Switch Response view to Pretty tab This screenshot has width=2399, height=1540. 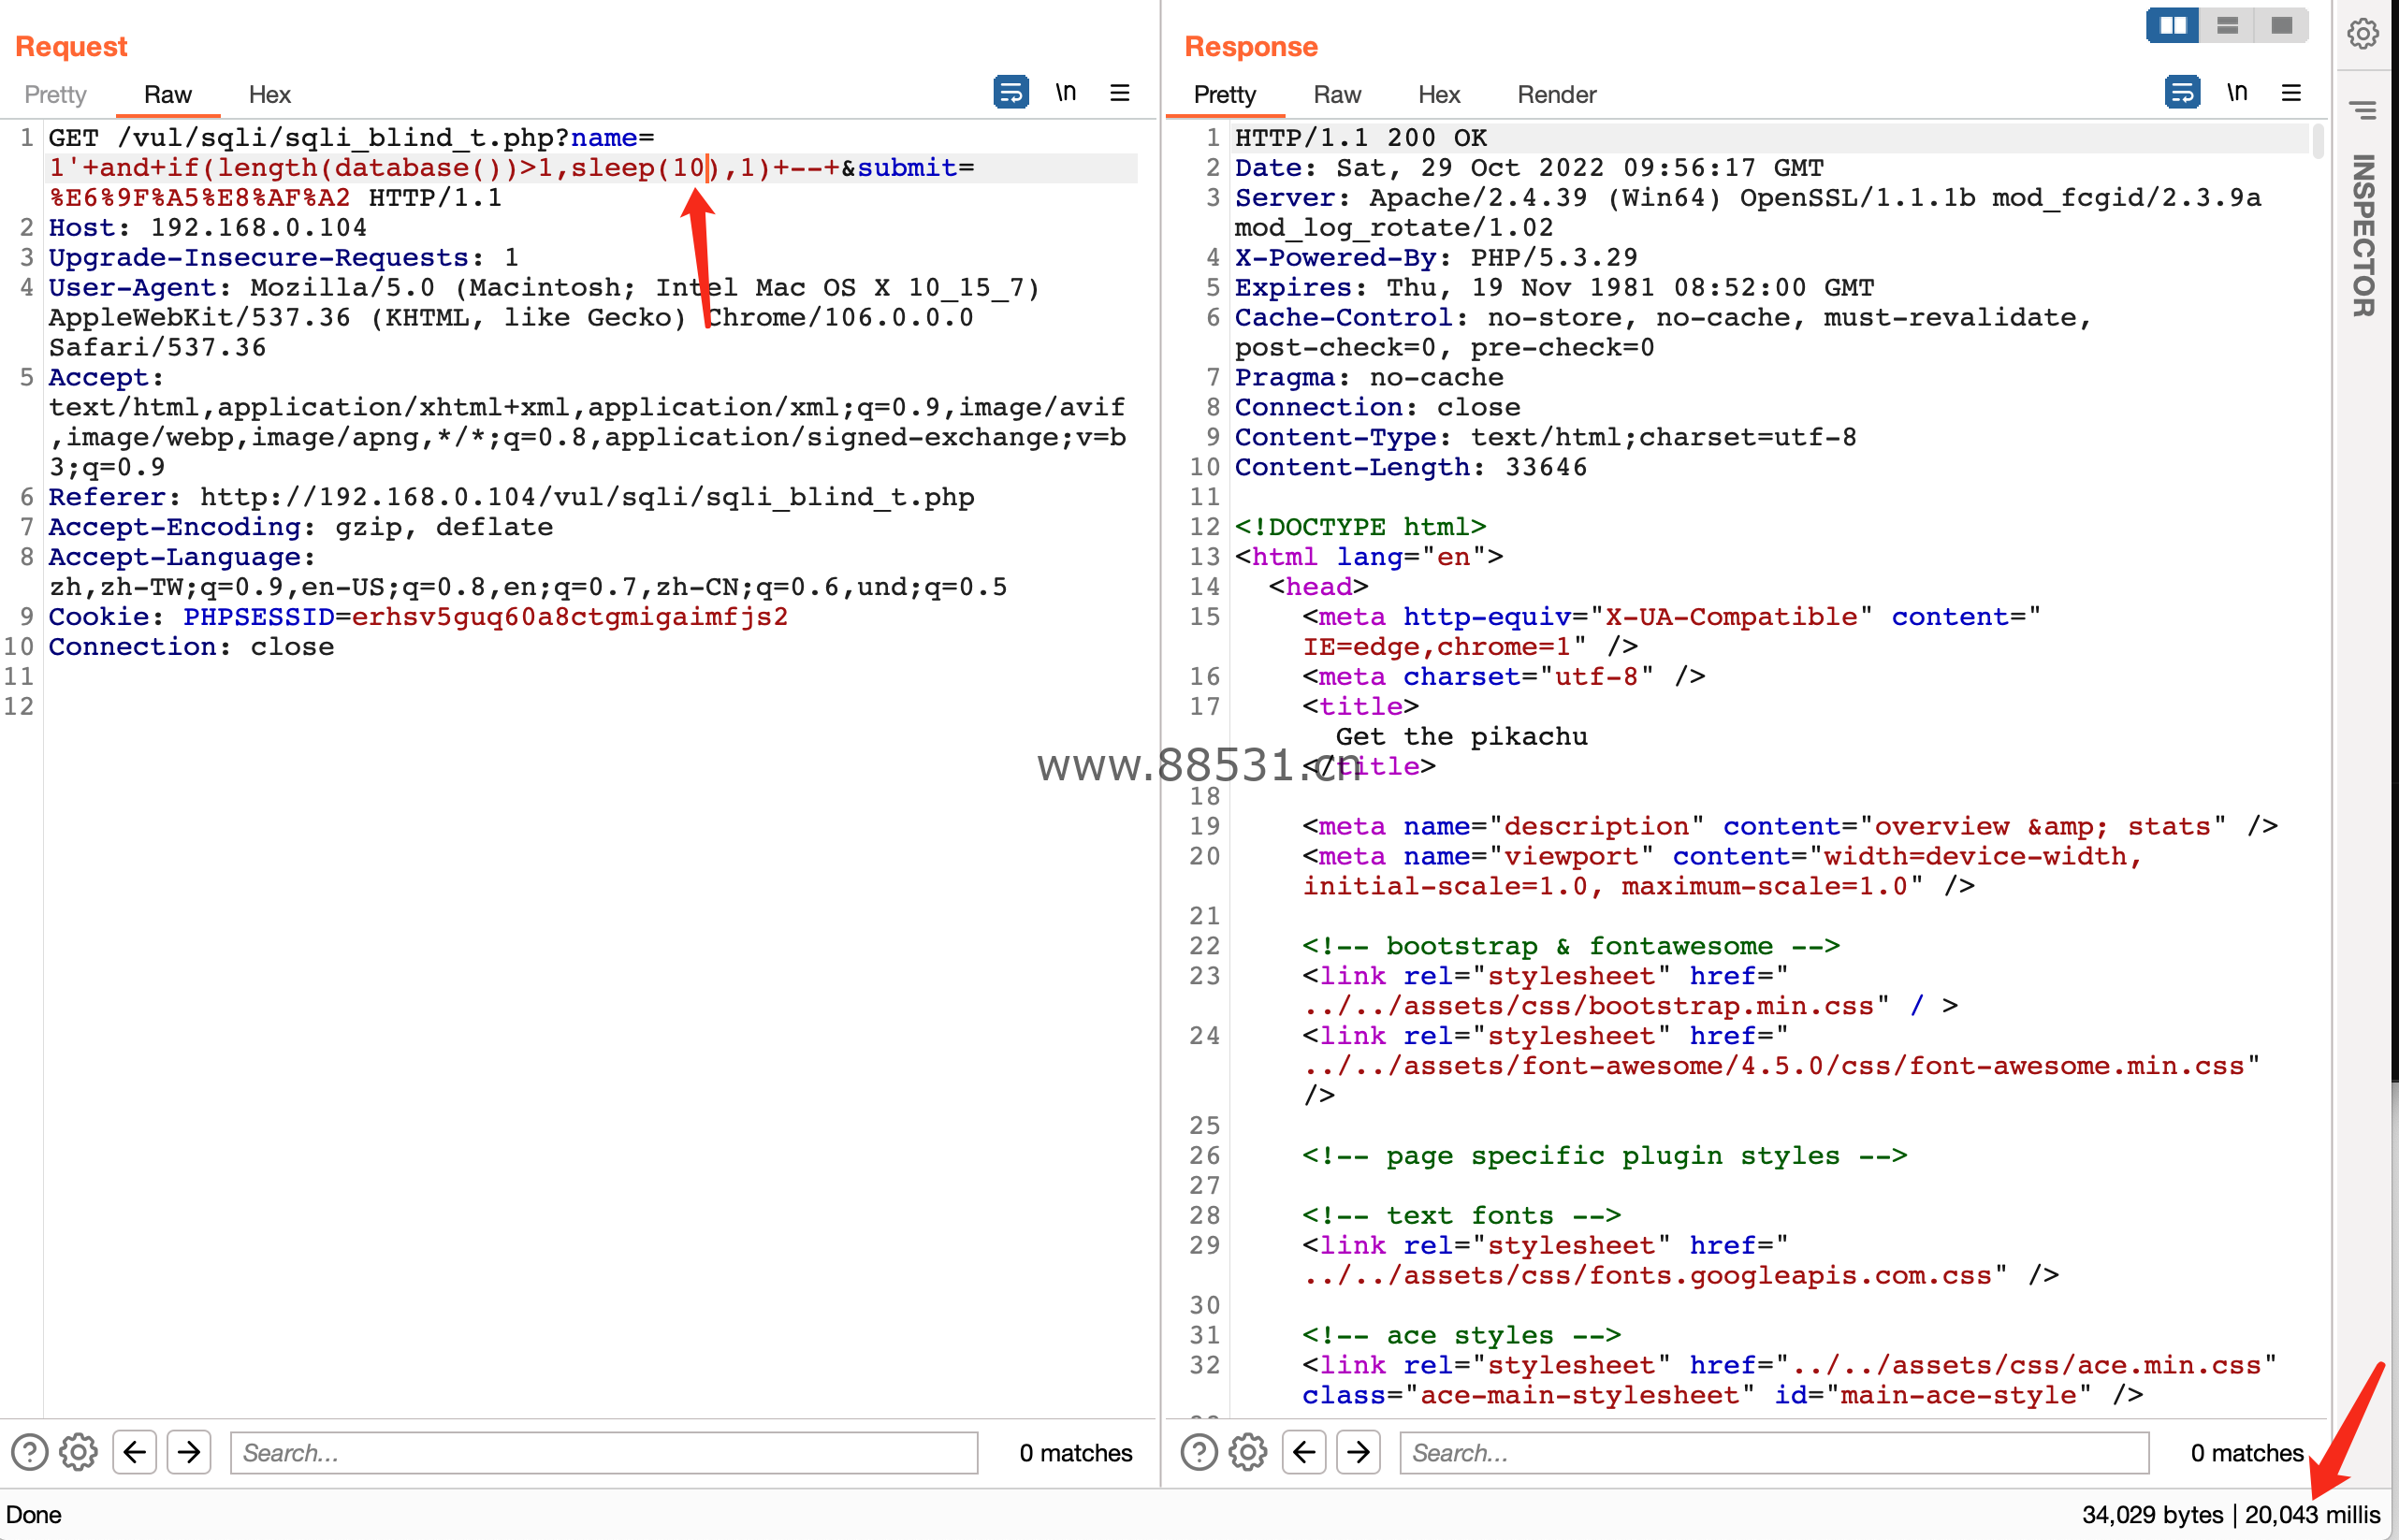(1224, 94)
